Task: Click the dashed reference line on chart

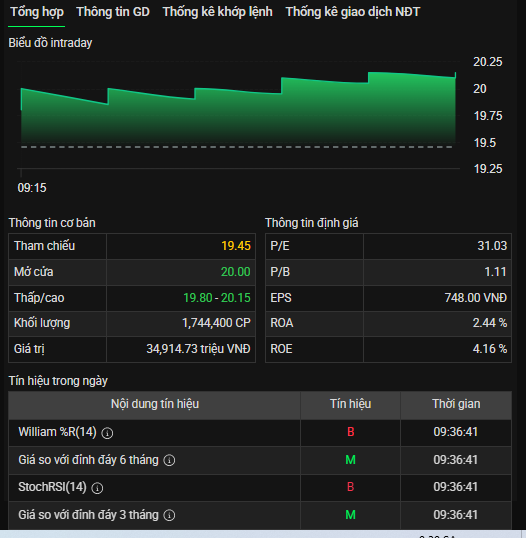Action: click(x=237, y=147)
